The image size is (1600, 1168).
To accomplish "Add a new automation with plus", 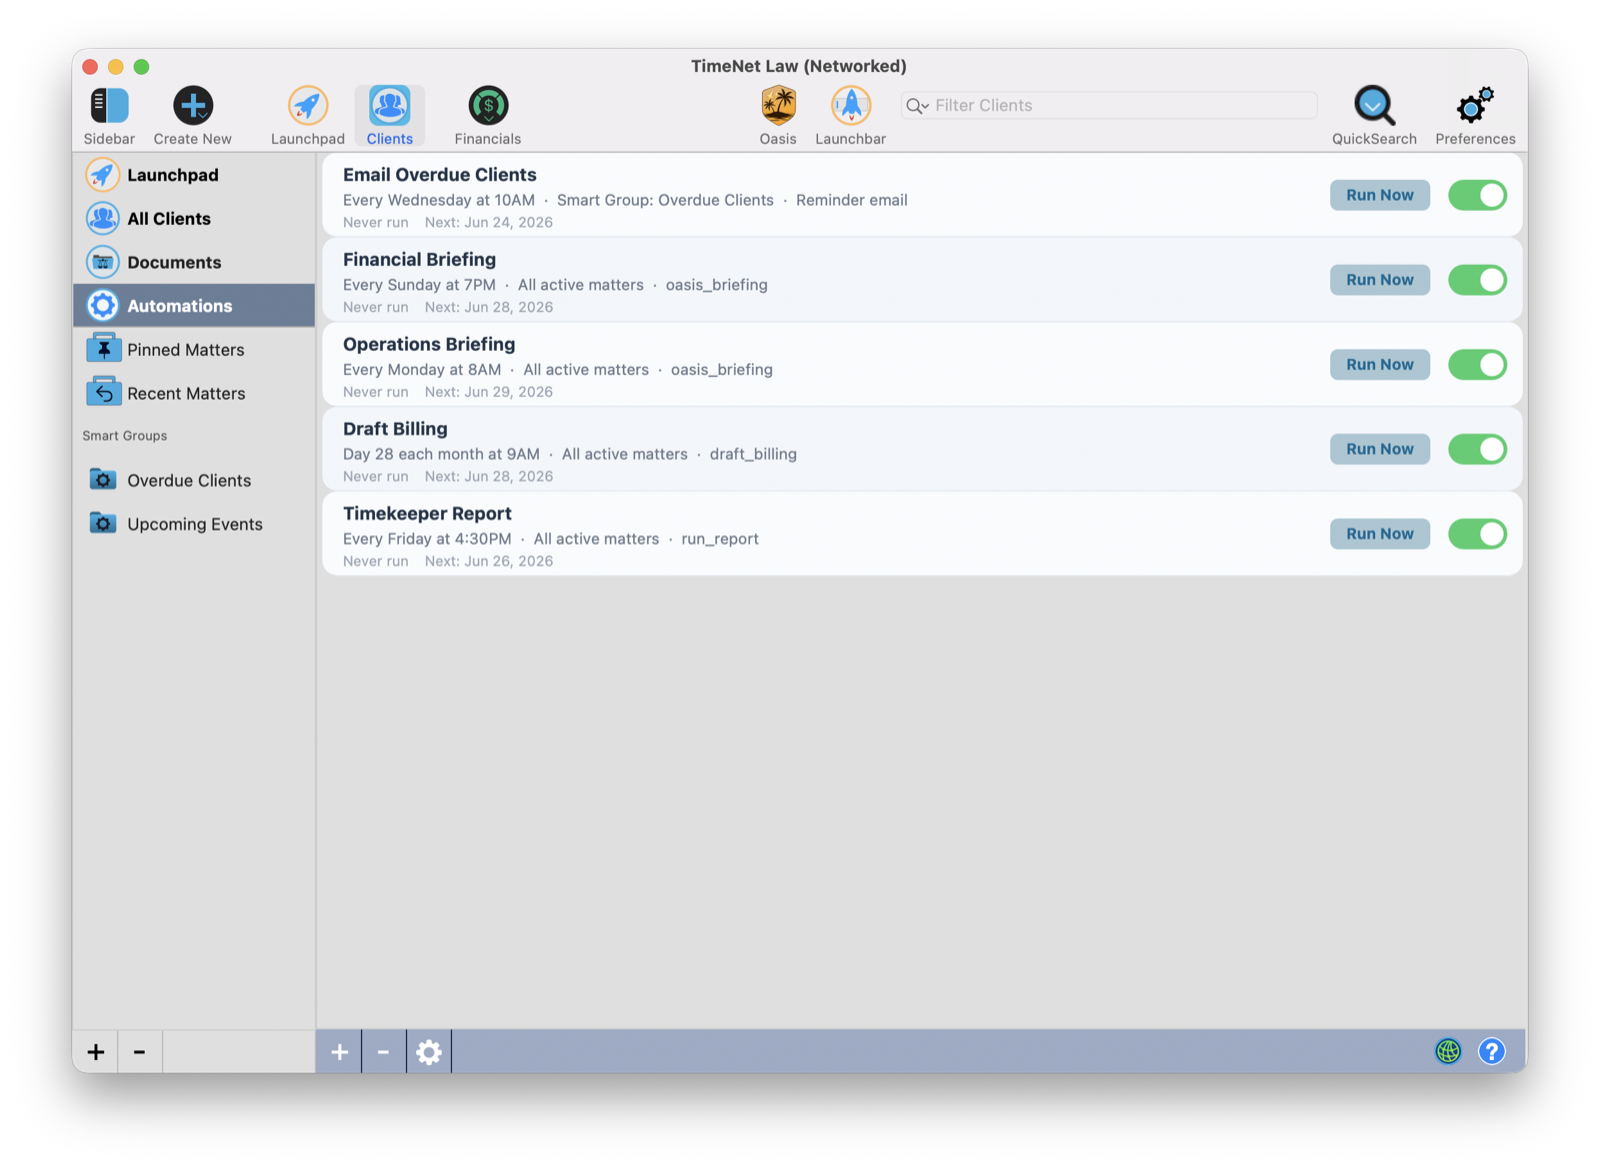I will pos(339,1052).
